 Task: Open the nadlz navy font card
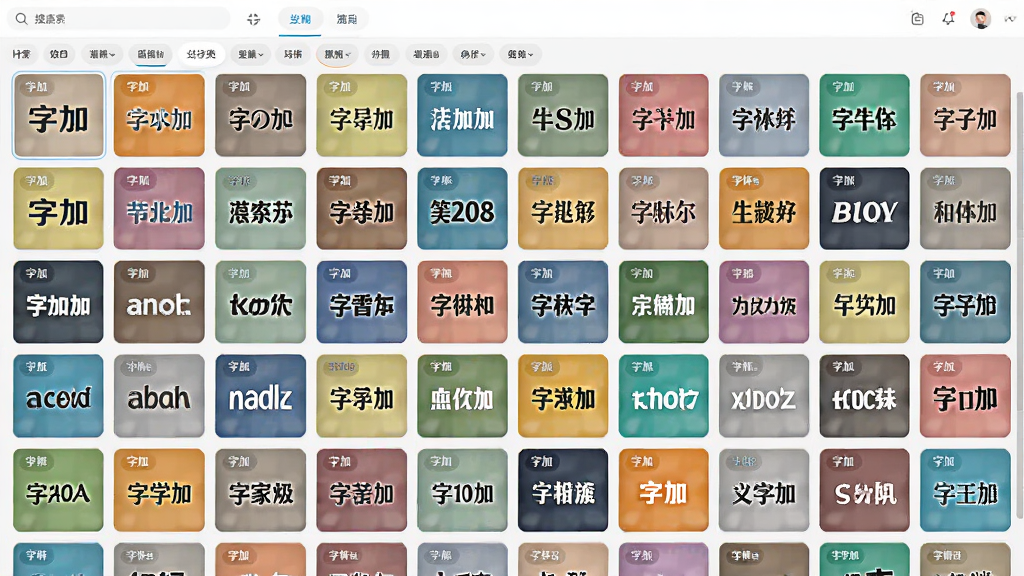260,396
